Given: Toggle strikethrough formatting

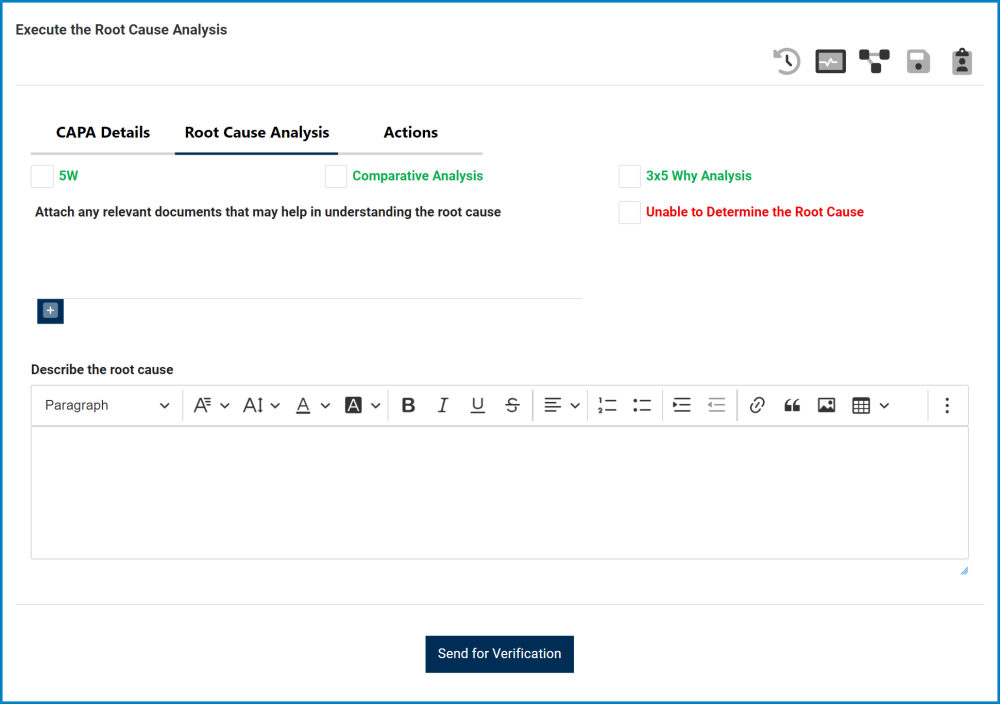Looking at the screenshot, I should click(512, 405).
